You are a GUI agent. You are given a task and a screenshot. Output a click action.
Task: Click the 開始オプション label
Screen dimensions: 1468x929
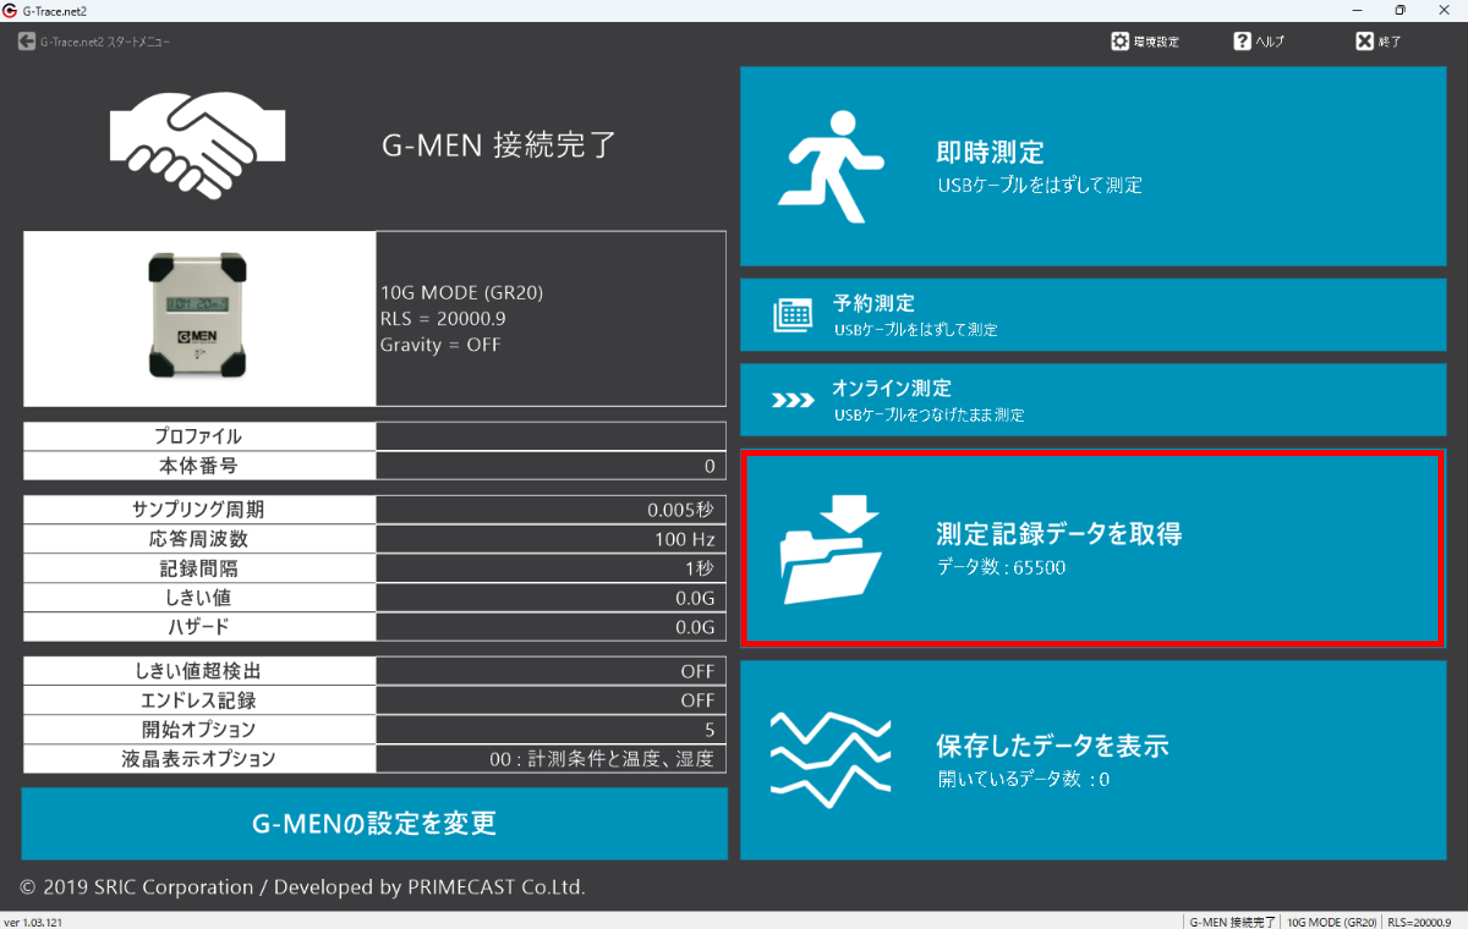pos(199,729)
